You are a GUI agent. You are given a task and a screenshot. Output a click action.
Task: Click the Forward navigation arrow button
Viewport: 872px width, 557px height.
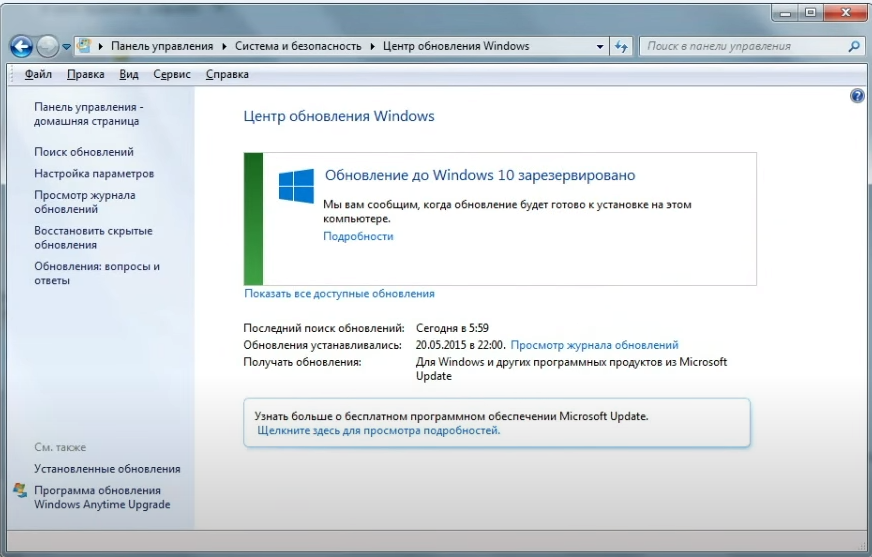(x=47, y=46)
